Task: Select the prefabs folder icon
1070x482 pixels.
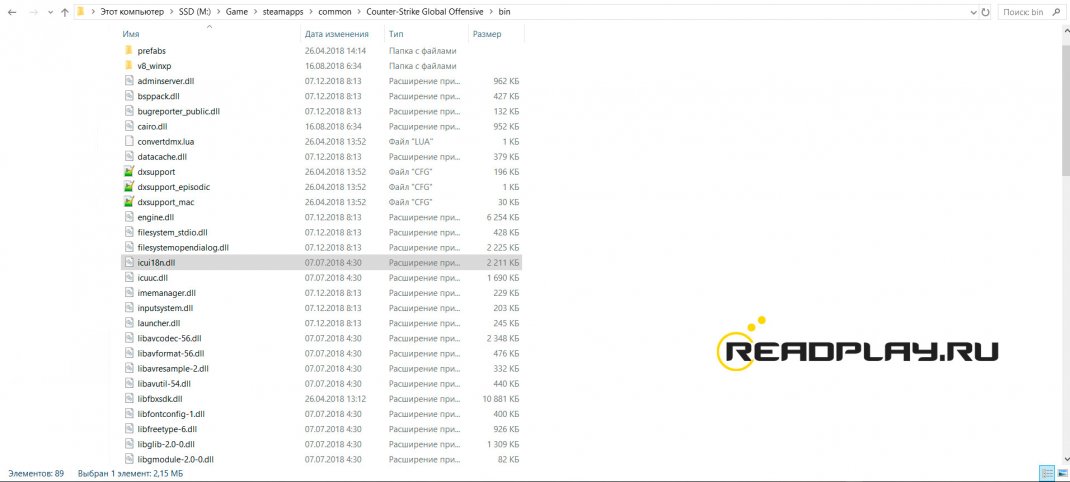Action: 128,51
